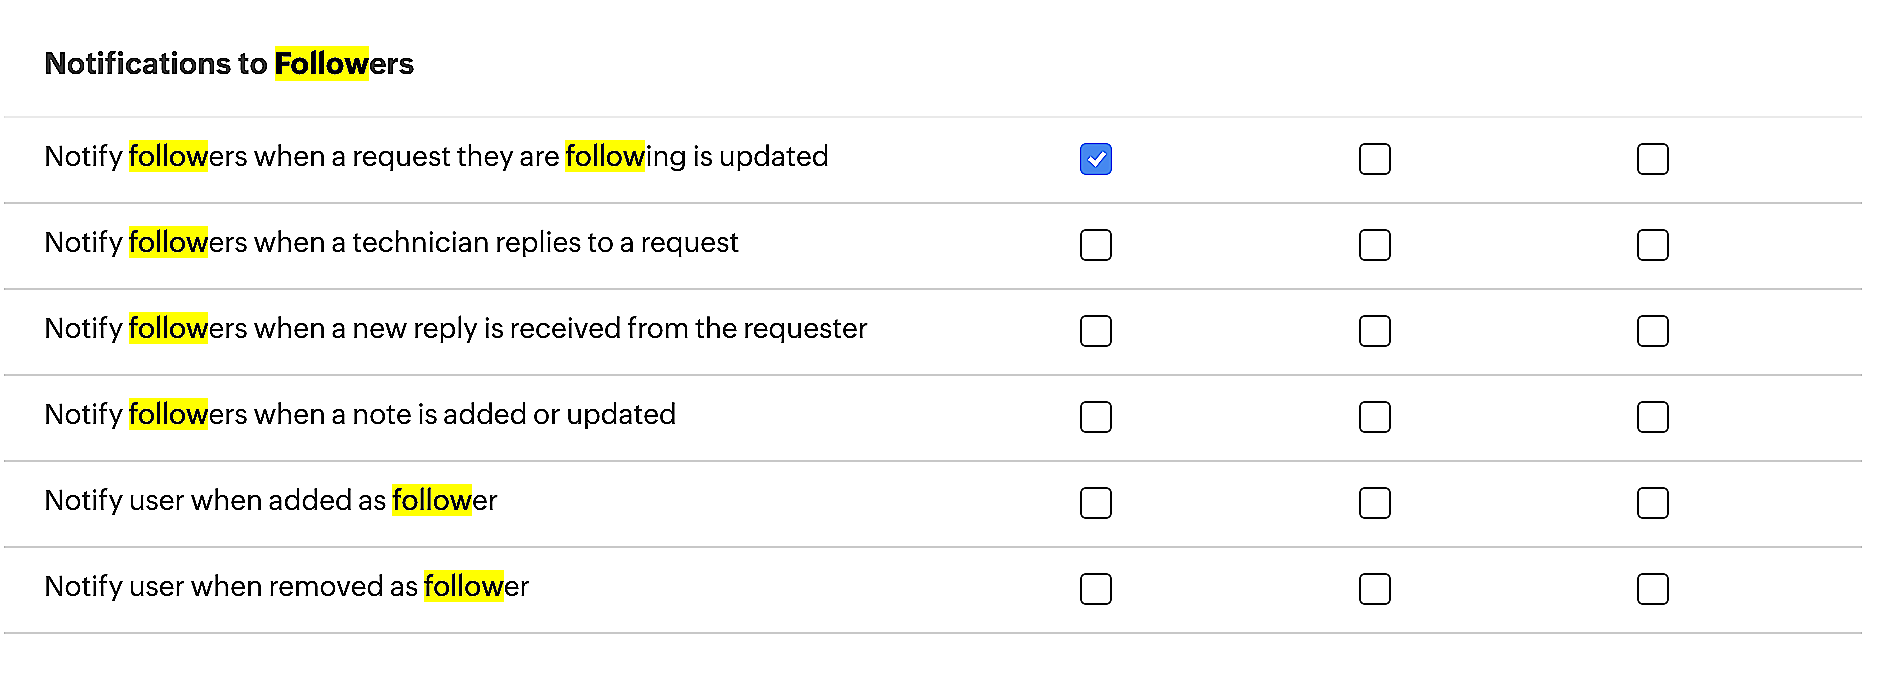
Task: Check second checkbox for note added row
Action: (x=1375, y=417)
